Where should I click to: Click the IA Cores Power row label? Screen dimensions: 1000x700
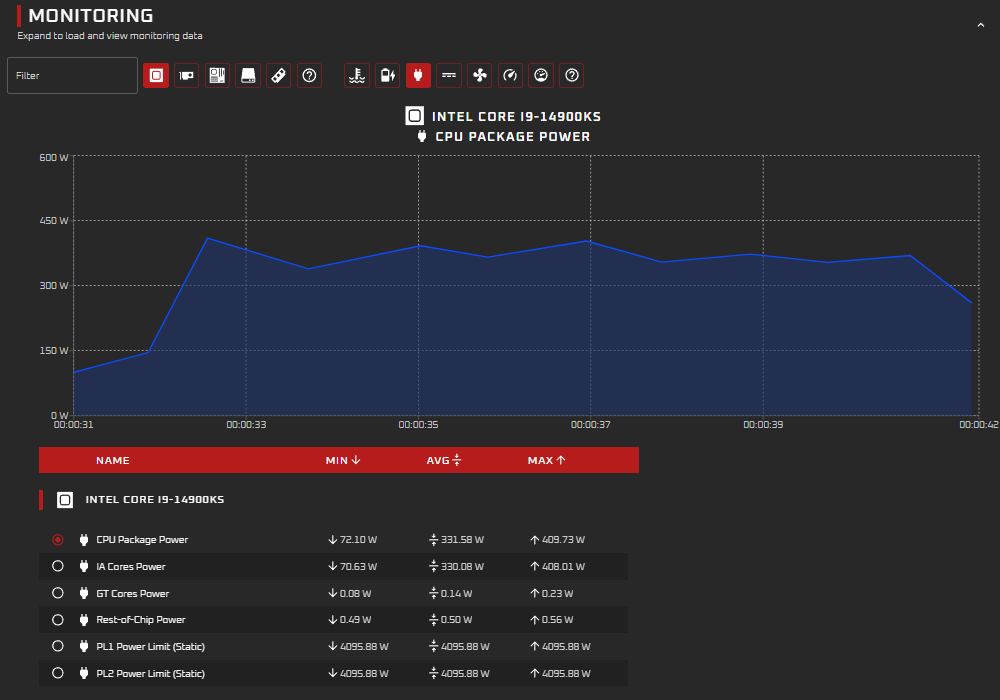131,566
